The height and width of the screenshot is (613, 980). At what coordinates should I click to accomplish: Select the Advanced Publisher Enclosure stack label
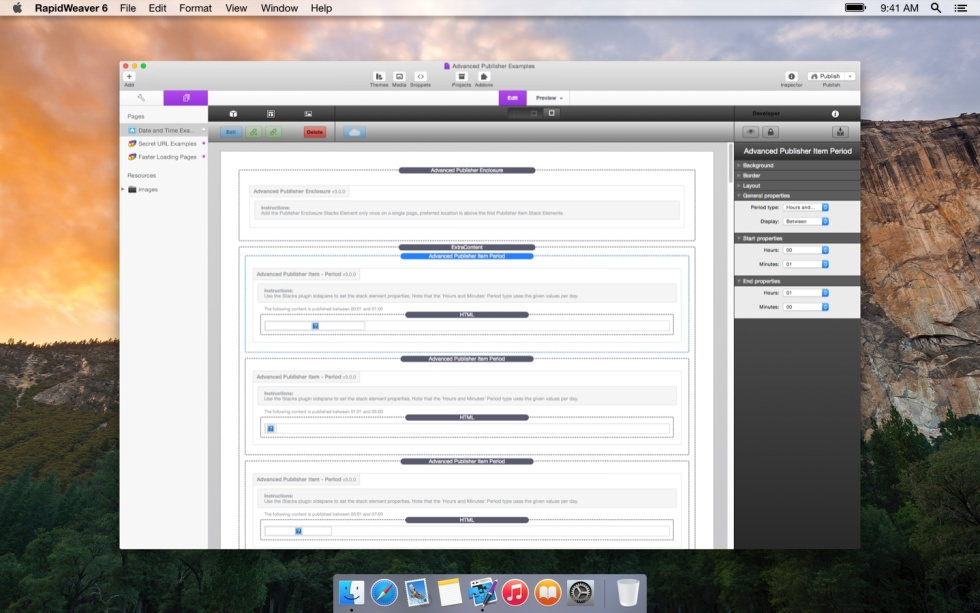(x=467, y=170)
